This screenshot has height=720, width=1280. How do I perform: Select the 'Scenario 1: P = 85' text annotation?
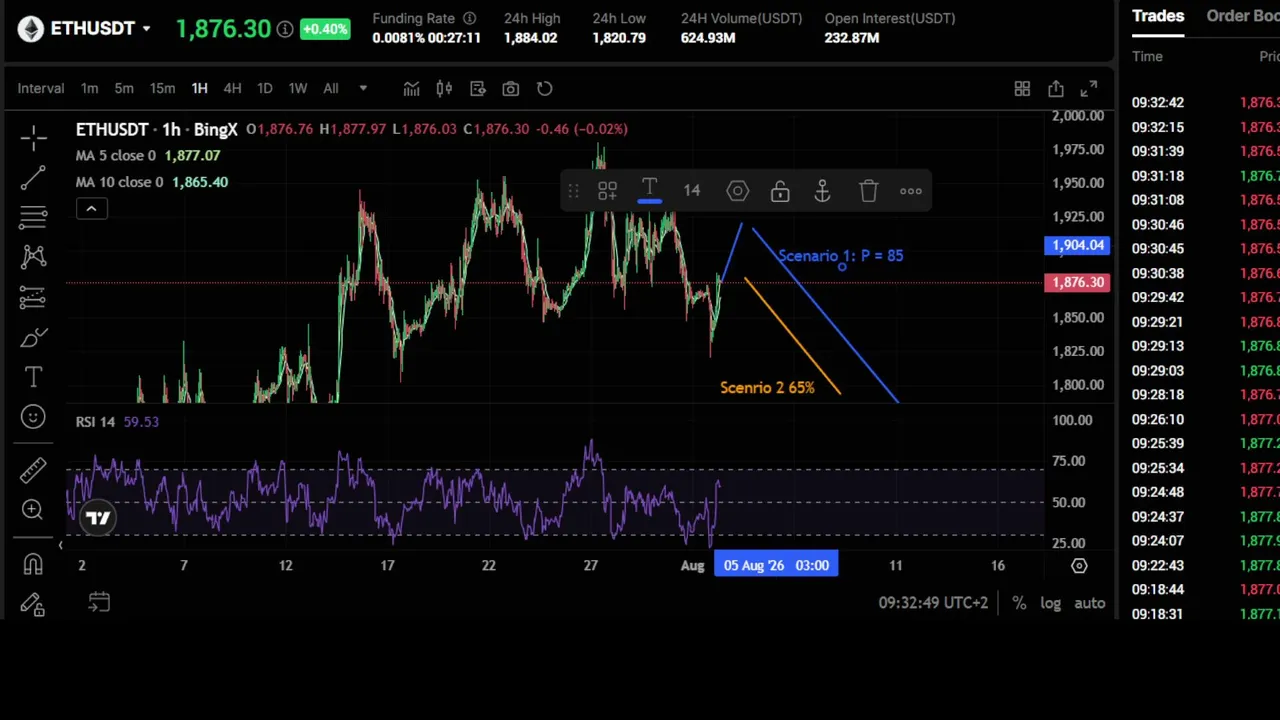click(x=840, y=256)
